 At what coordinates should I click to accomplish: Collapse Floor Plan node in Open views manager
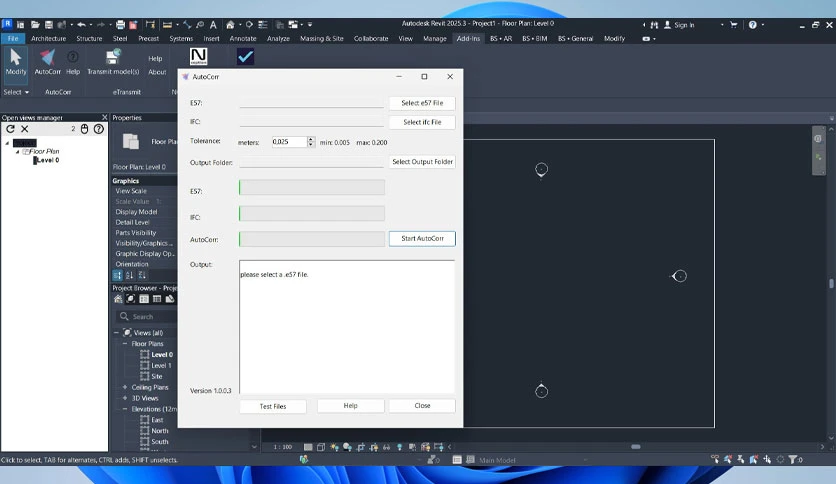tap(17, 152)
